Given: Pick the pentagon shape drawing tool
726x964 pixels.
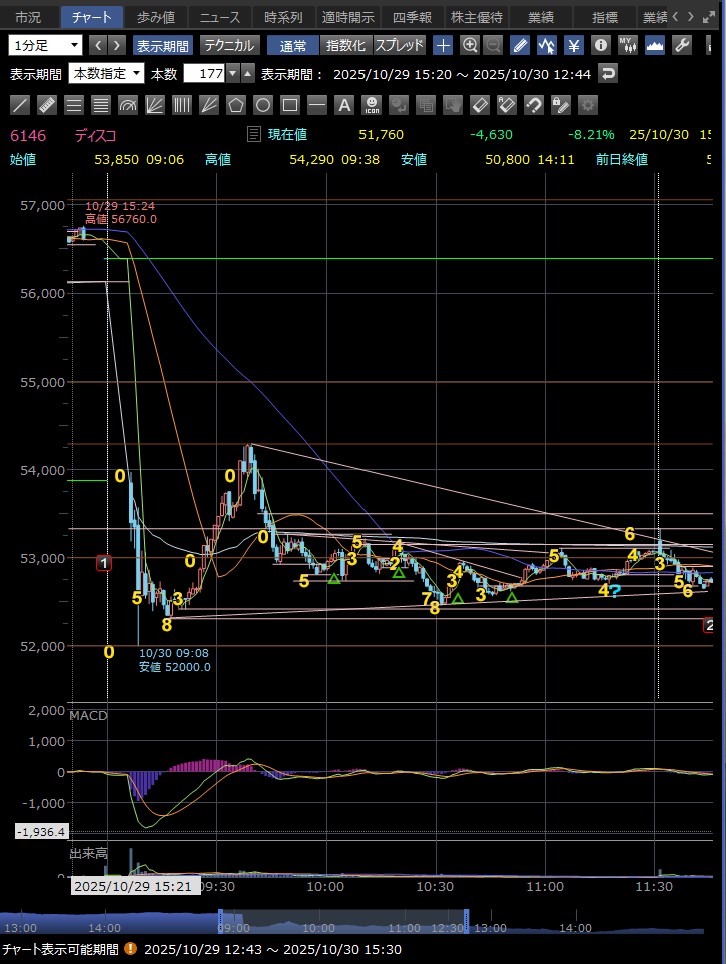Looking at the screenshot, I should click(236, 105).
